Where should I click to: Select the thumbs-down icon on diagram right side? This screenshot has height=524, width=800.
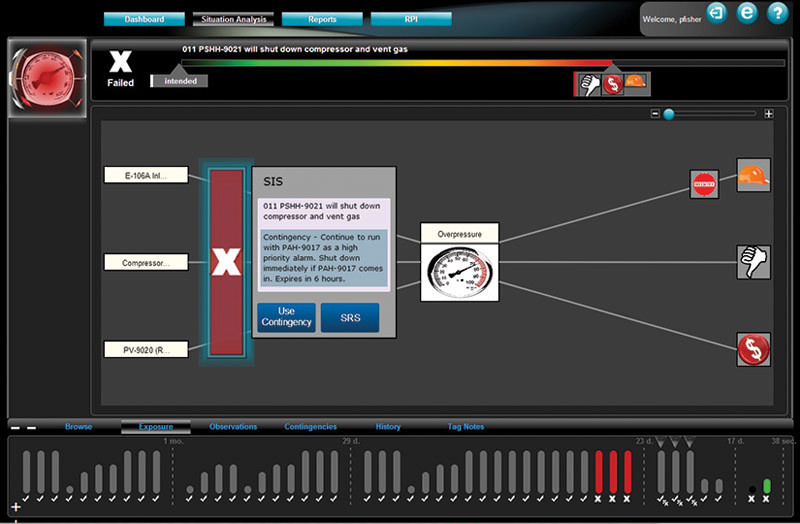click(x=753, y=262)
